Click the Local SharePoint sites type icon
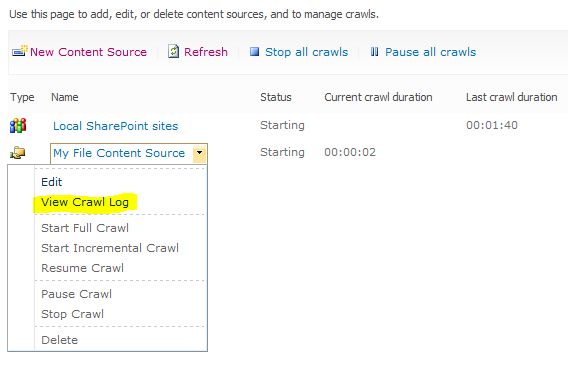This screenshot has height=371, width=568. [x=18, y=125]
